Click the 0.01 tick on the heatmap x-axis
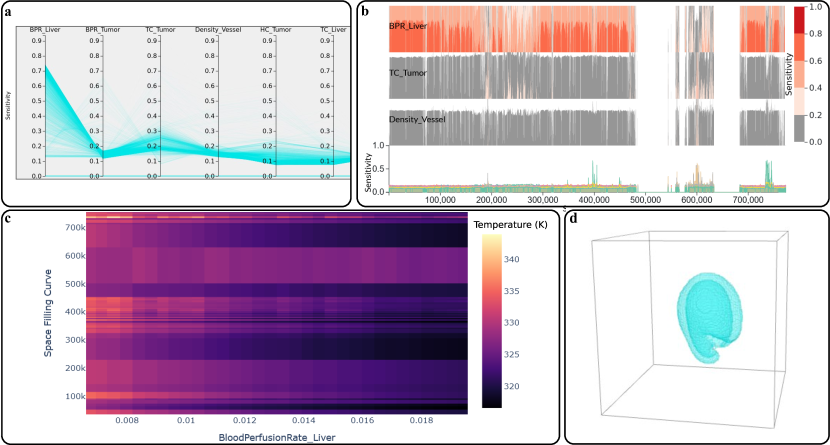Screen dimensions: 830x445 click(x=186, y=420)
